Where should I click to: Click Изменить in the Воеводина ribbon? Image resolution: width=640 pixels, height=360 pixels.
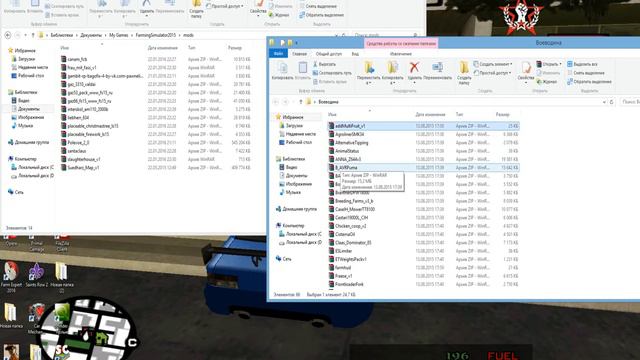click(547, 73)
